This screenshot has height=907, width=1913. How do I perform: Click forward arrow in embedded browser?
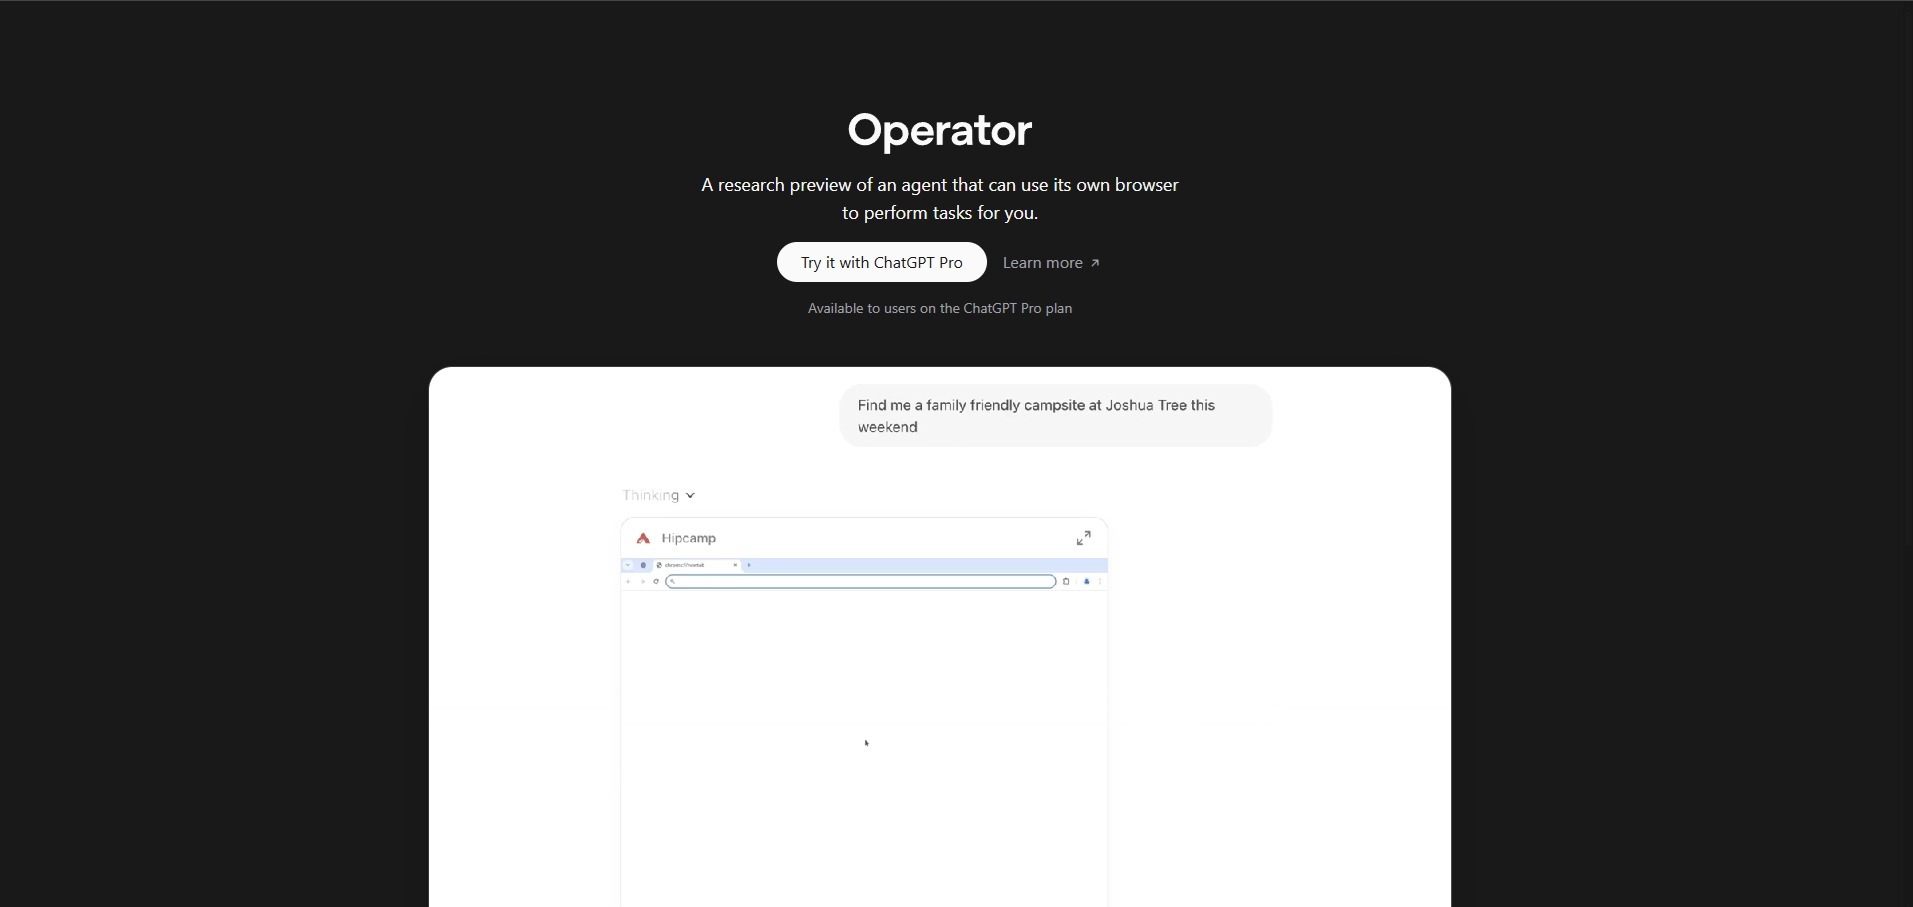(642, 581)
